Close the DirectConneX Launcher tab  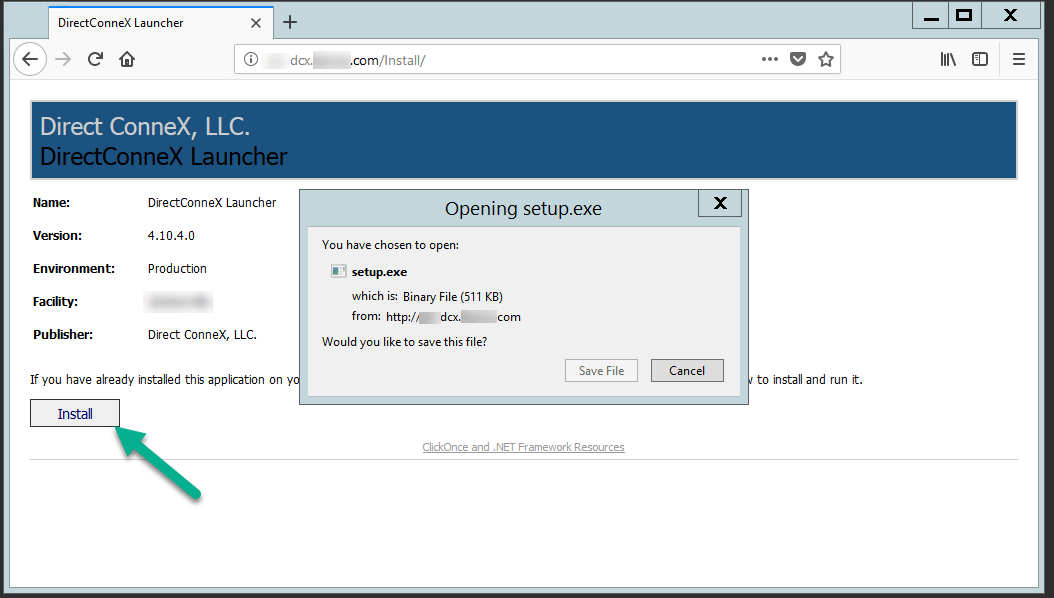pos(255,23)
